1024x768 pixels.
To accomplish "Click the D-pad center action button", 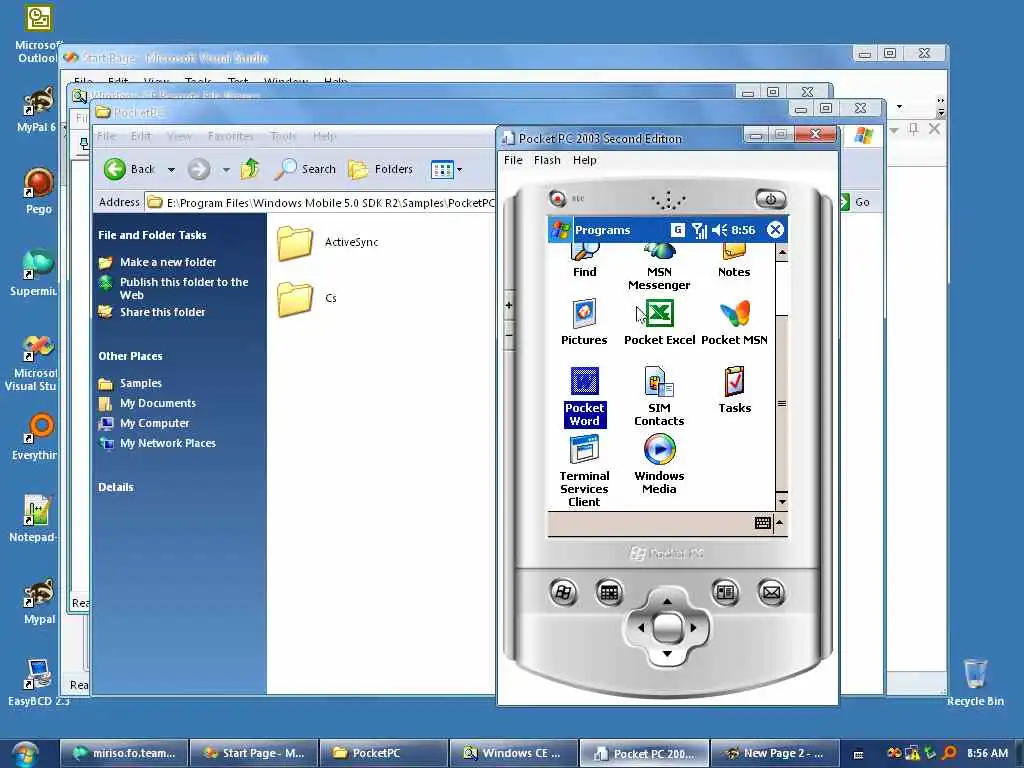I will [667, 628].
